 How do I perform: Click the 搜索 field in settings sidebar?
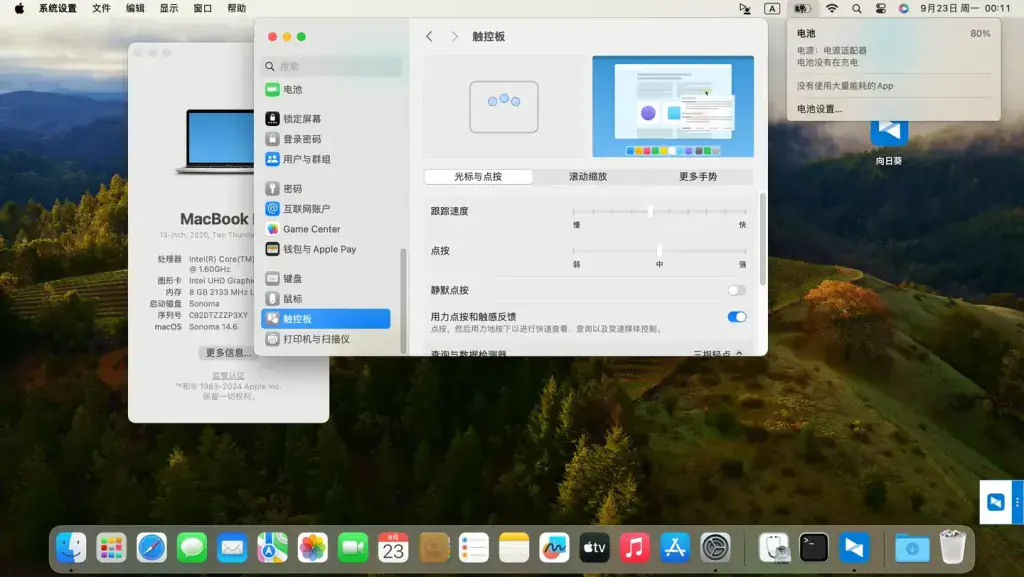pyautogui.click(x=333, y=66)
